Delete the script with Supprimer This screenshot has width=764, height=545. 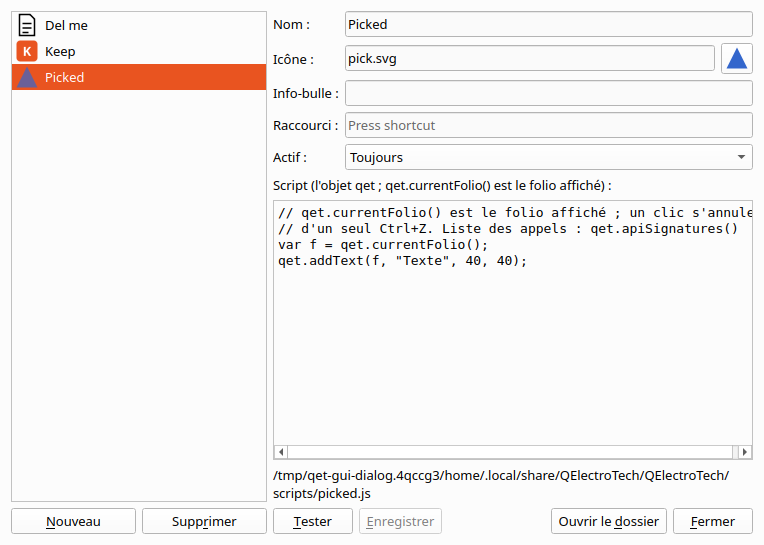pos(204,521)
